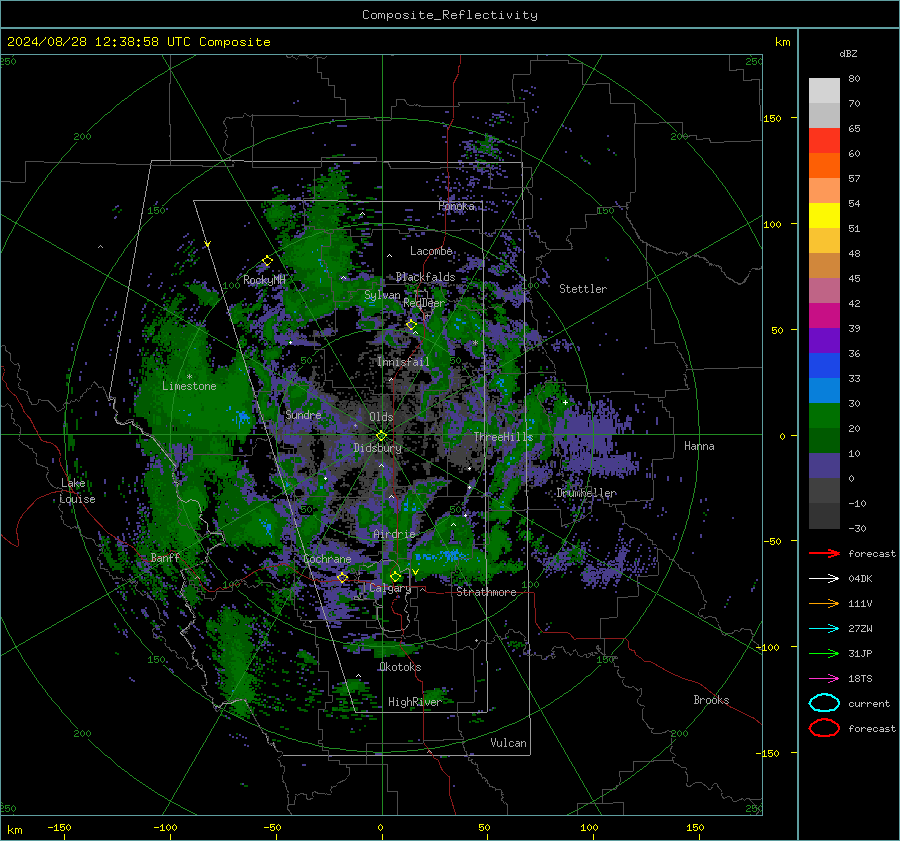Viewport: 900px width, 841px height.
Task: Click the HighRiver label
Action: (414, 702)
